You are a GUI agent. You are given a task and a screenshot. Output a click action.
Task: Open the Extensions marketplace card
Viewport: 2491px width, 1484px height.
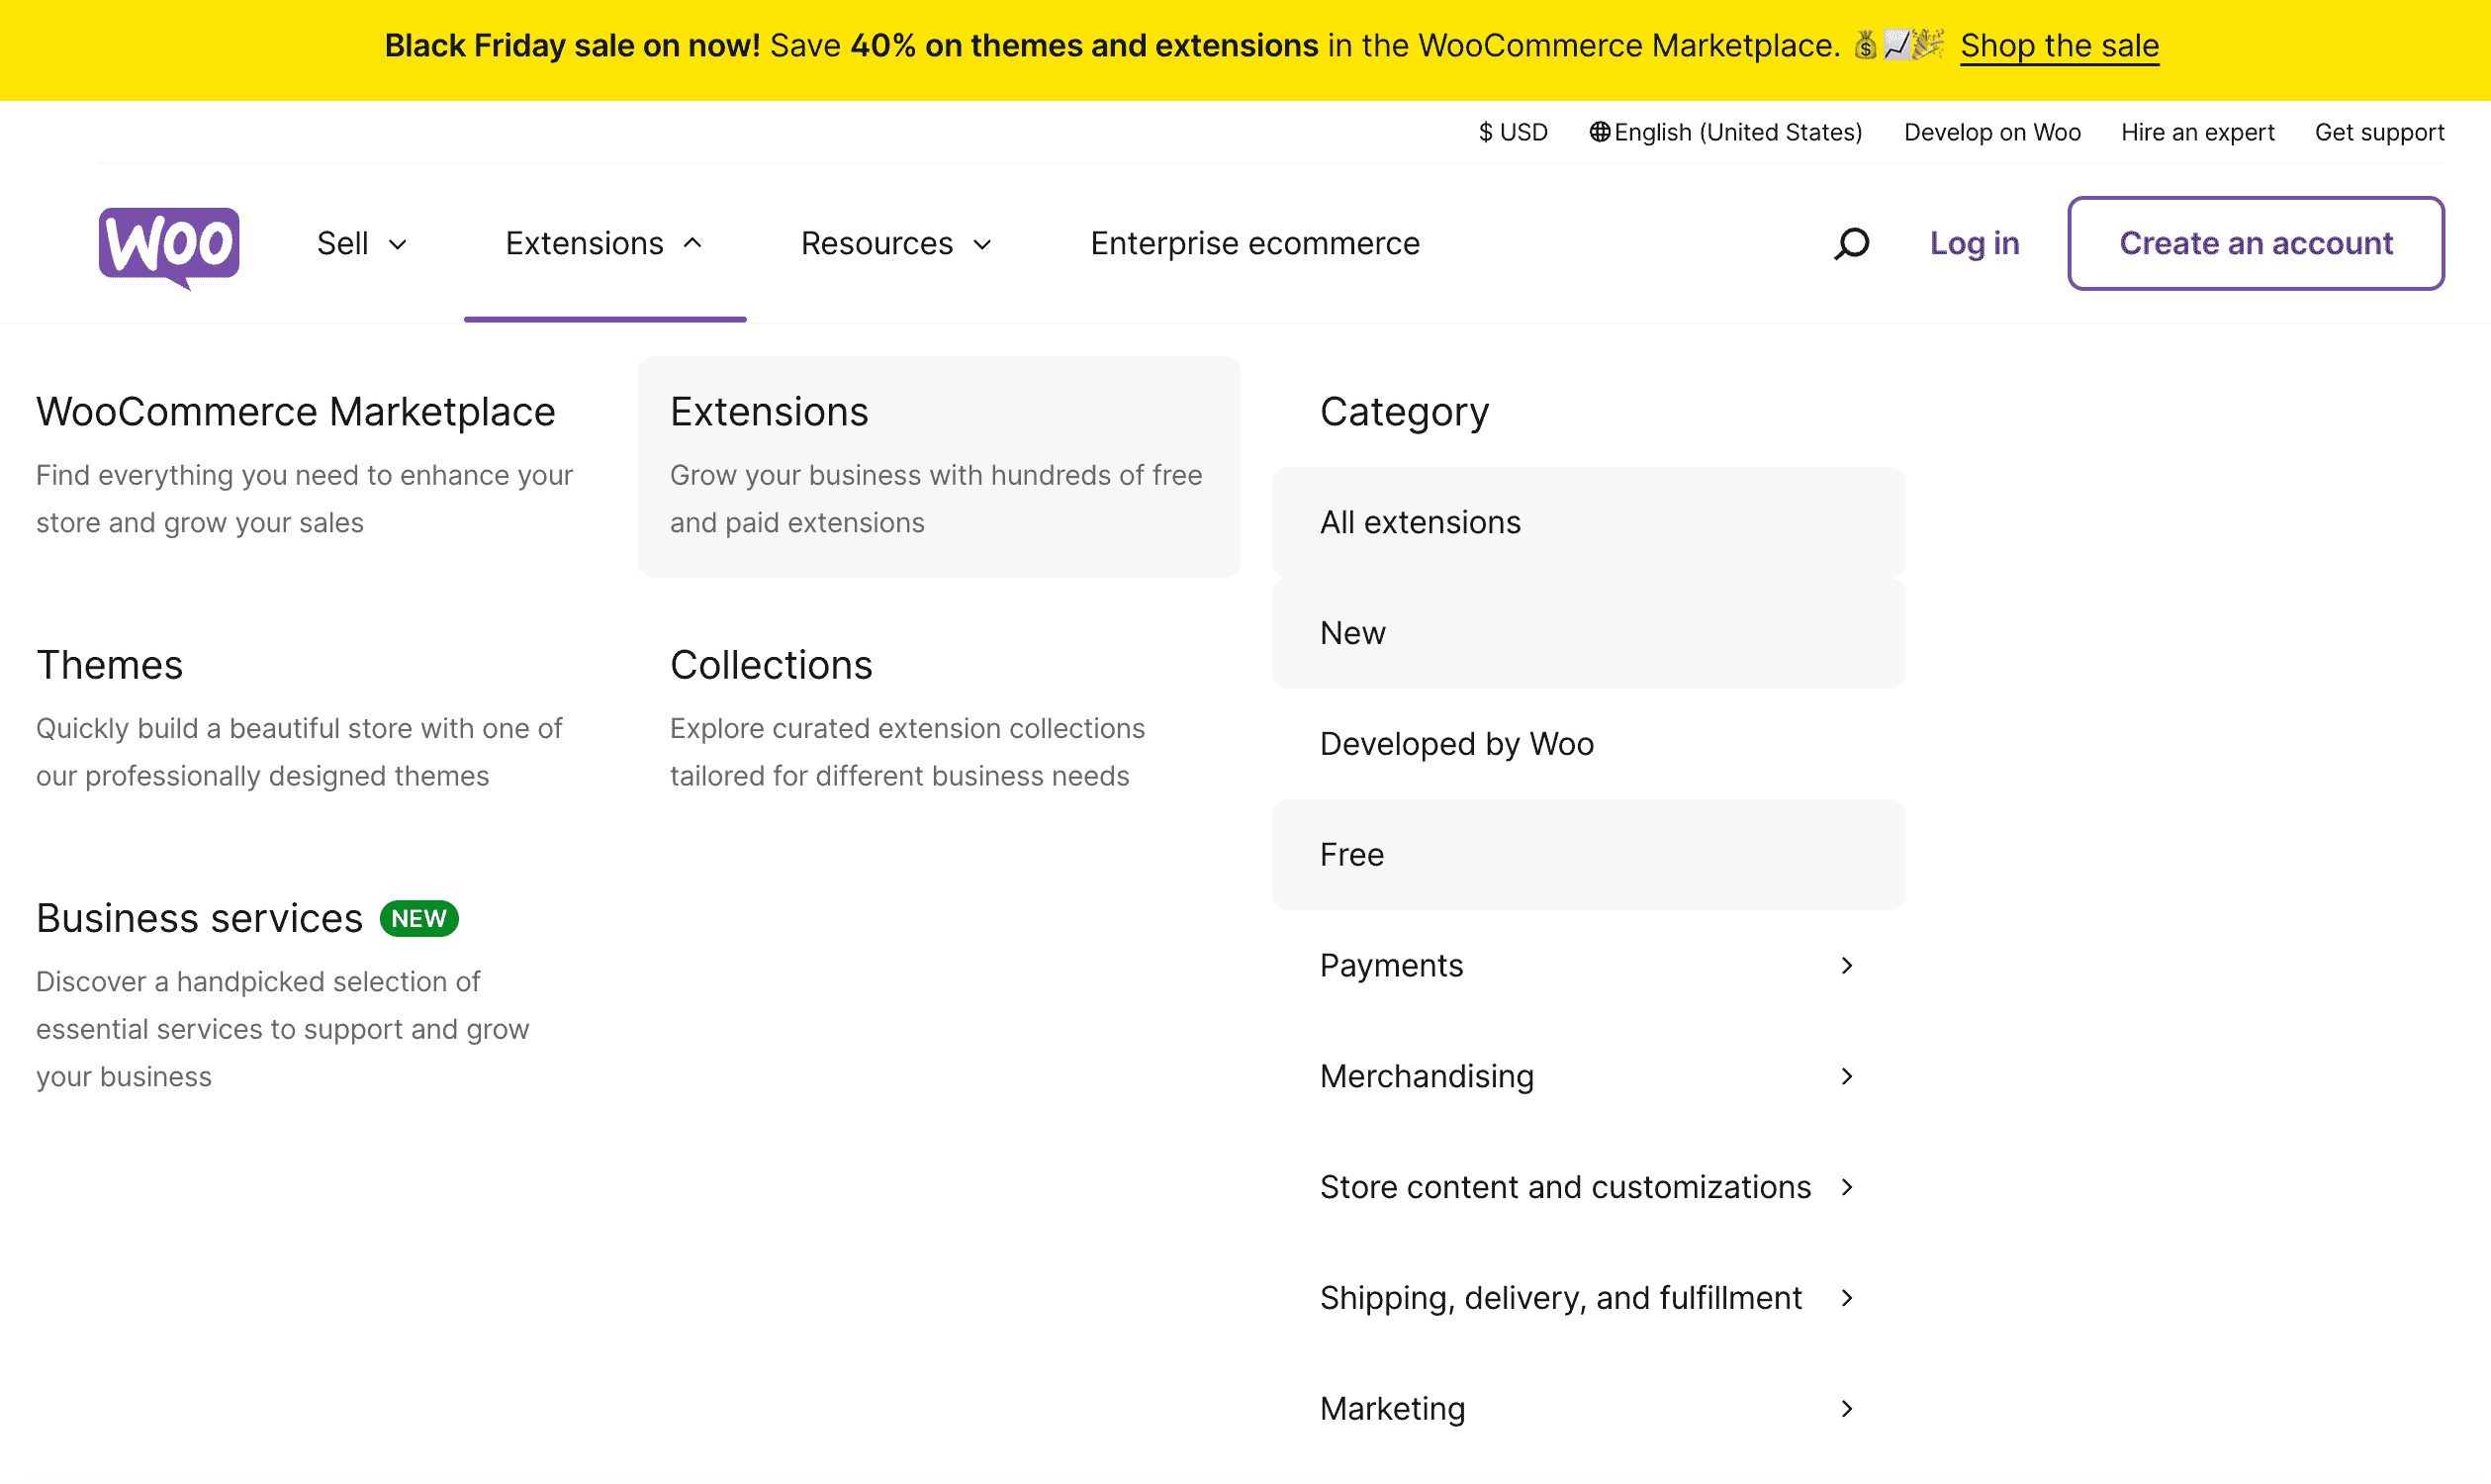tap(939, 467)
